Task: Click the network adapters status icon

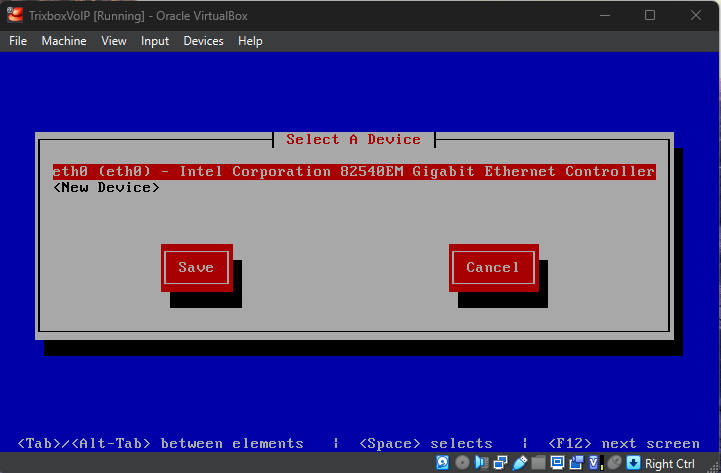Action: click(500, 462)
